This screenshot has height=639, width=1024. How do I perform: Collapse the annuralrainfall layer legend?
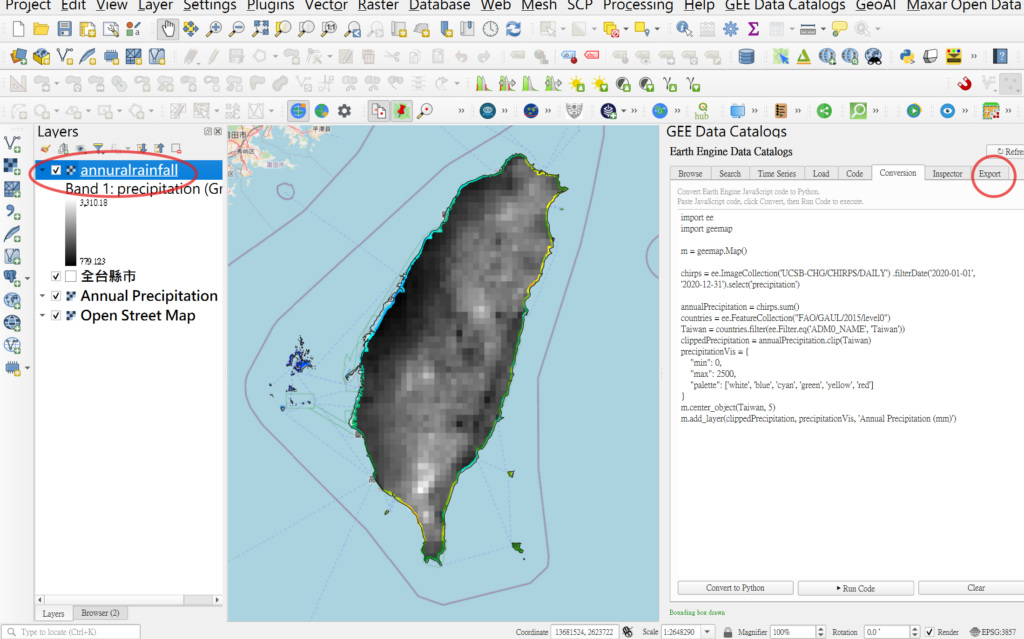click(42, 171)
